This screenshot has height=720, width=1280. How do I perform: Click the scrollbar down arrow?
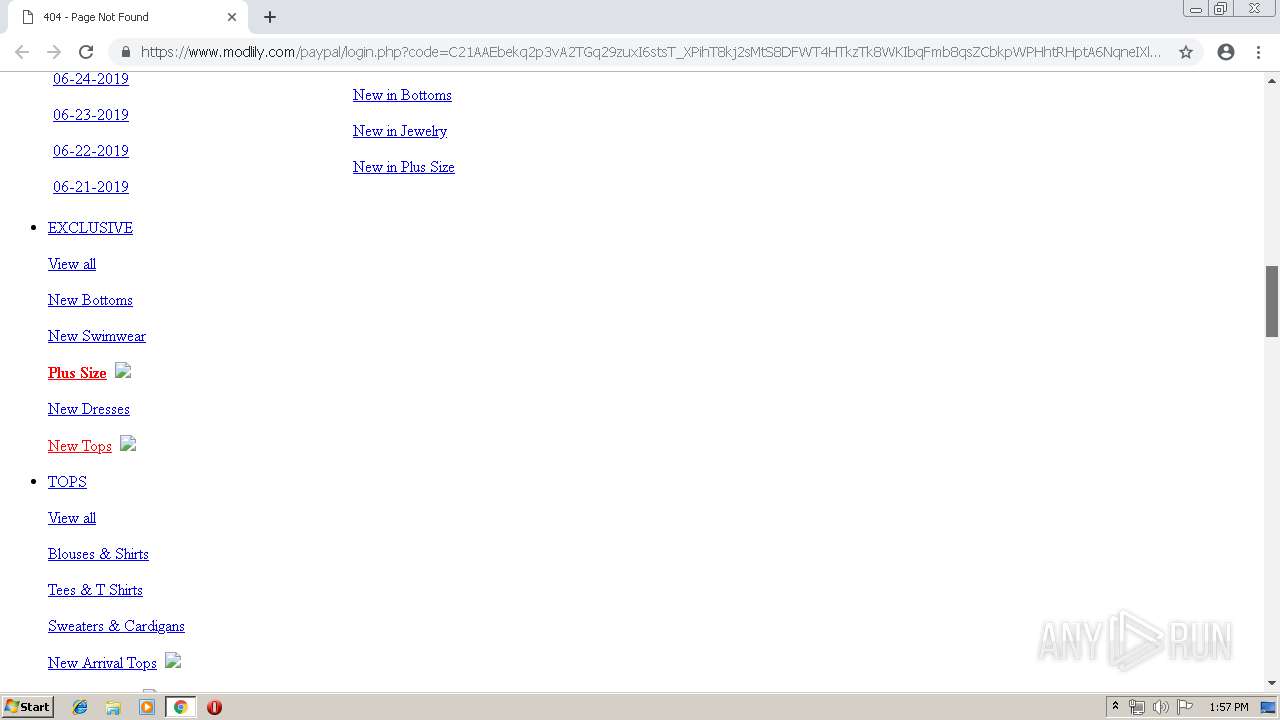[x=1272, y=683]
